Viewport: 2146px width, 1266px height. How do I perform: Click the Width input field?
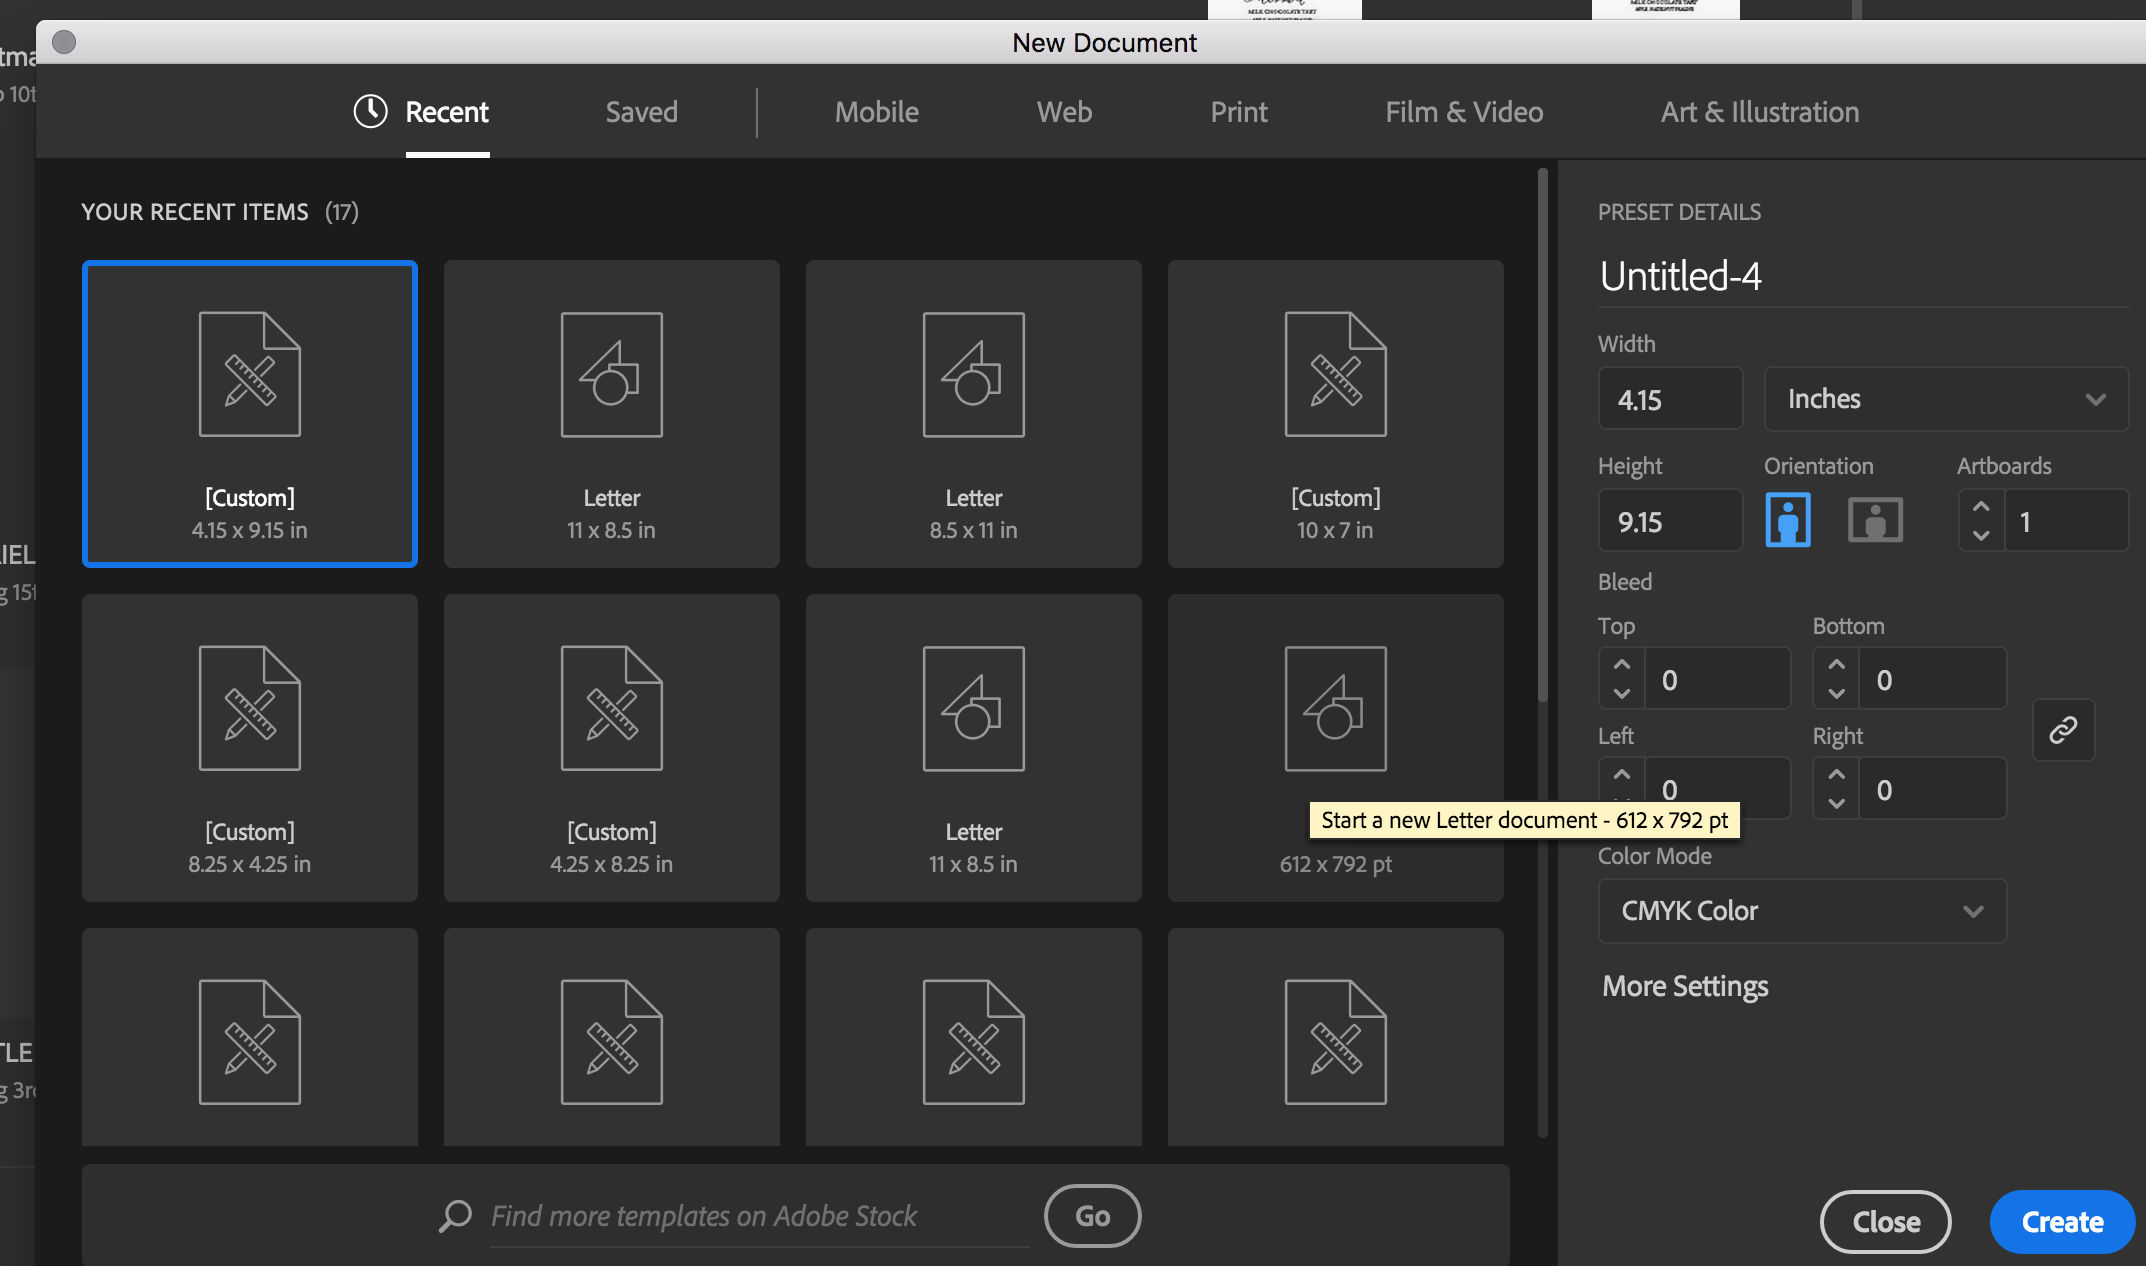(x=1670, y=399)
